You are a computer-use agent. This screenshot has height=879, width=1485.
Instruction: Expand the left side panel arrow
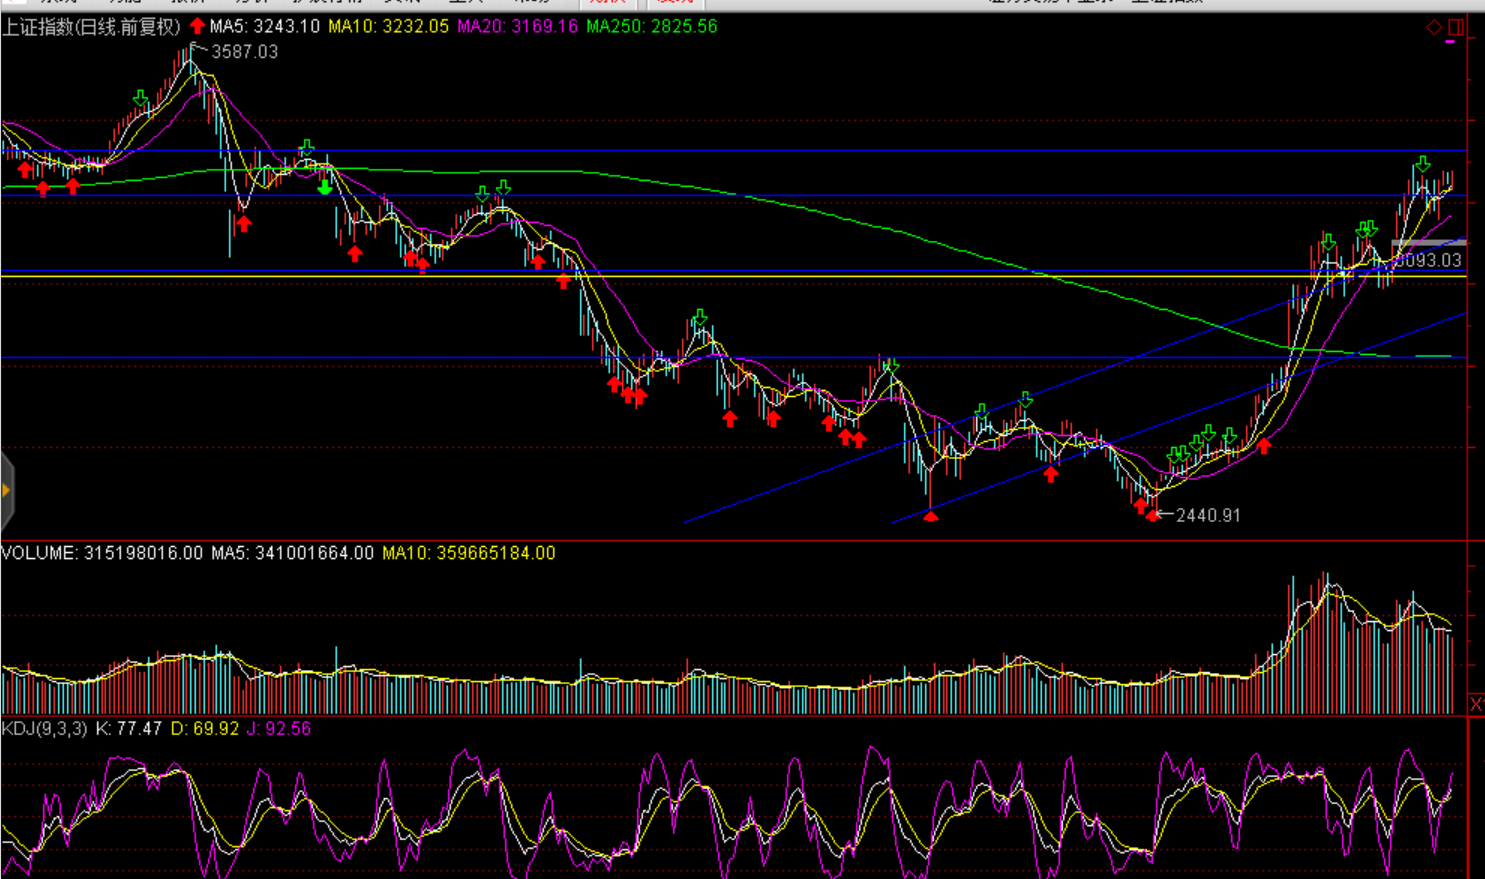click(6, 490)
